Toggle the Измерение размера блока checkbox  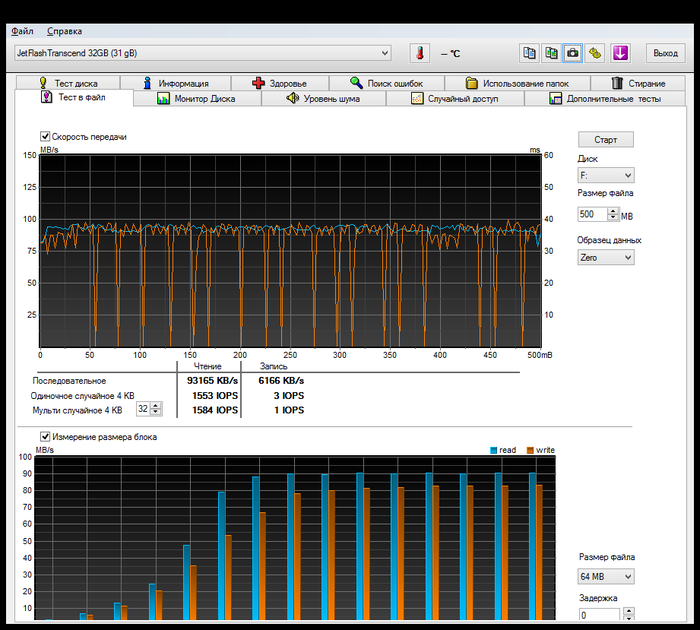pos(45,436)
